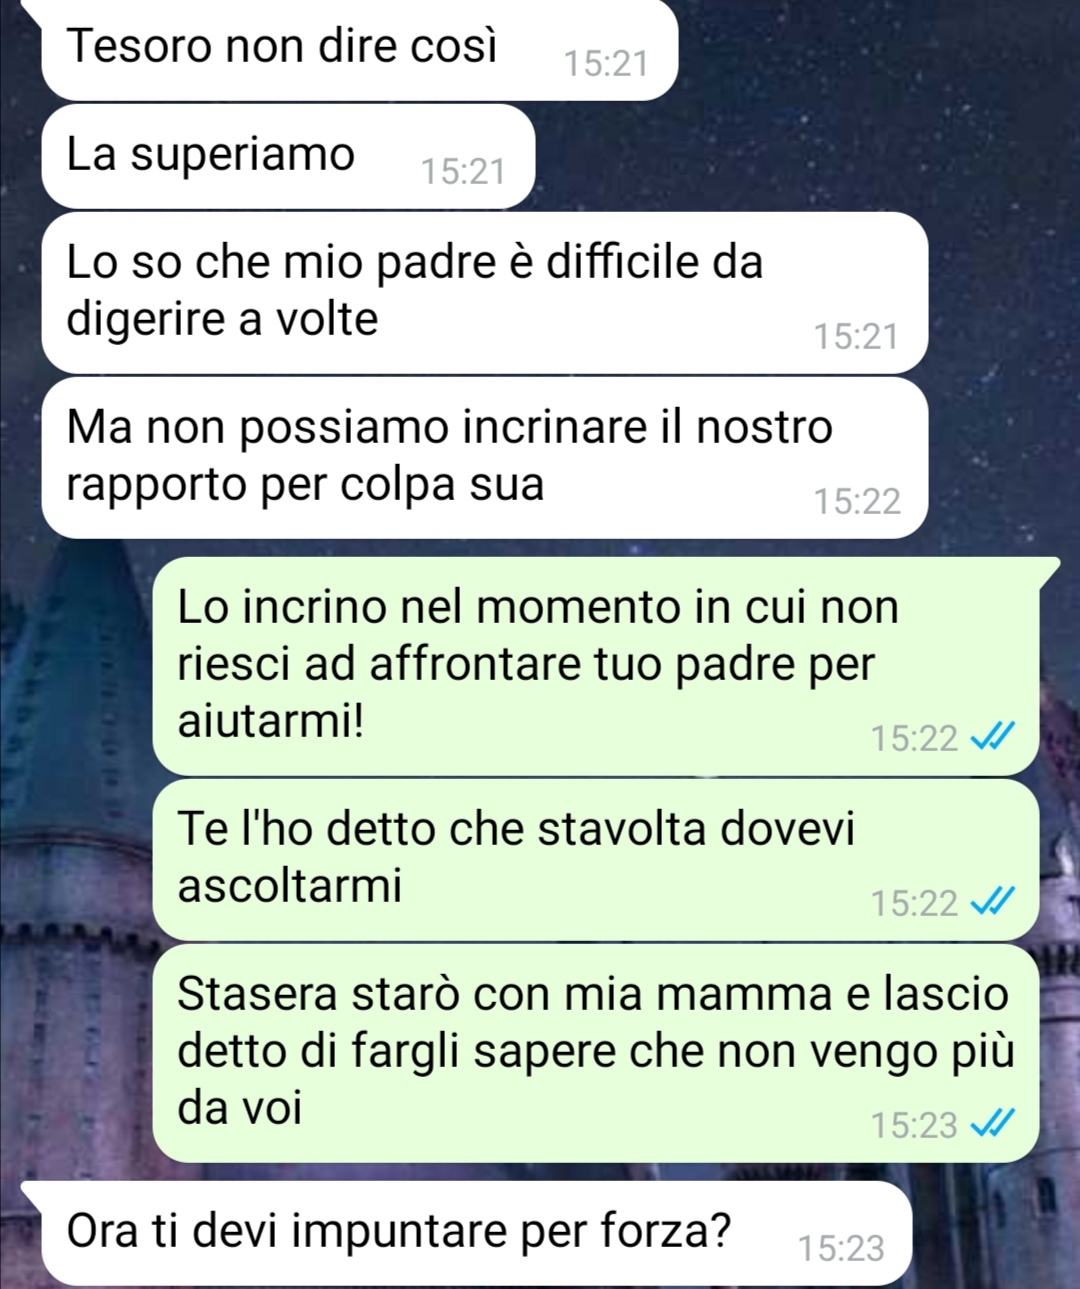1080x1289 pixels.
Task: Select the 'Lo incrino nel momento' message
Action: coord(596,665)
